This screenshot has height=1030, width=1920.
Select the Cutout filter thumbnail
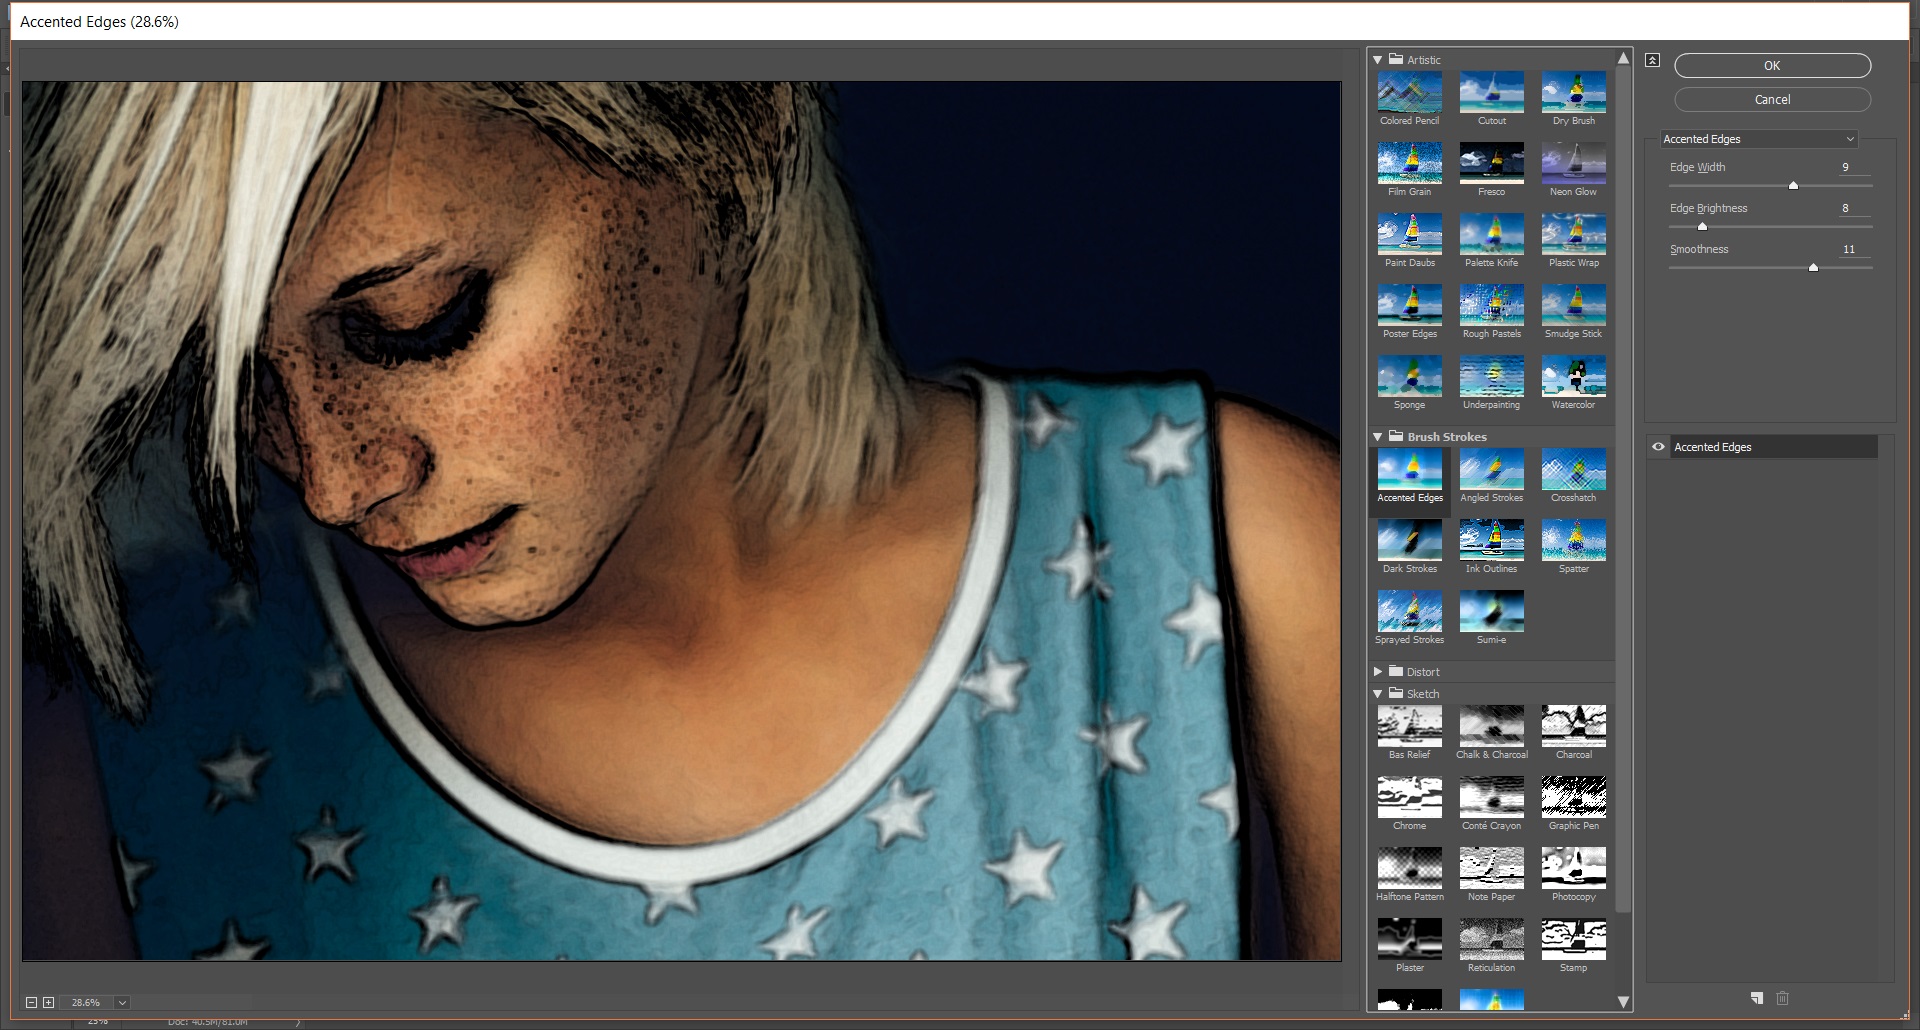[x=1491, y=92]
